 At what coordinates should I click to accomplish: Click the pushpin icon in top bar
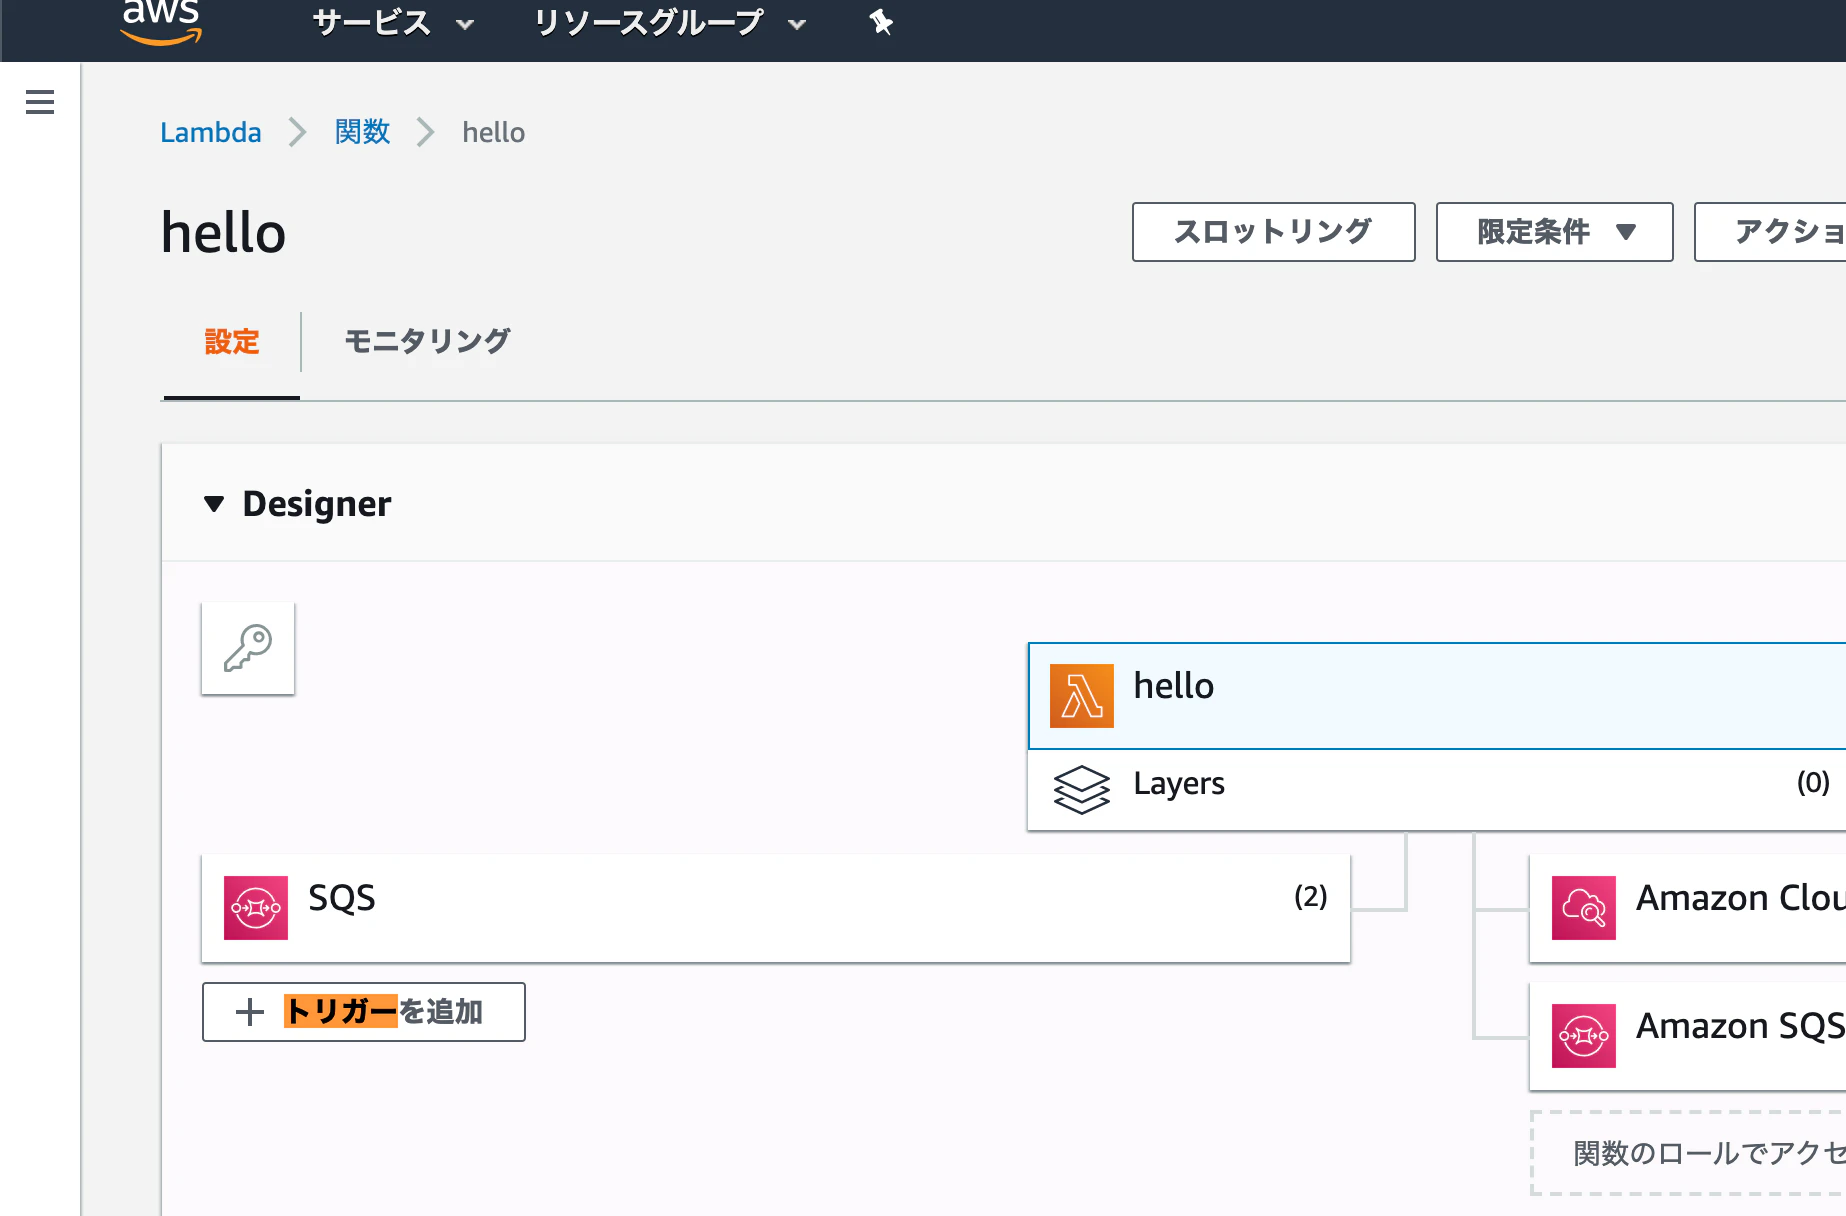click(881, 22)
